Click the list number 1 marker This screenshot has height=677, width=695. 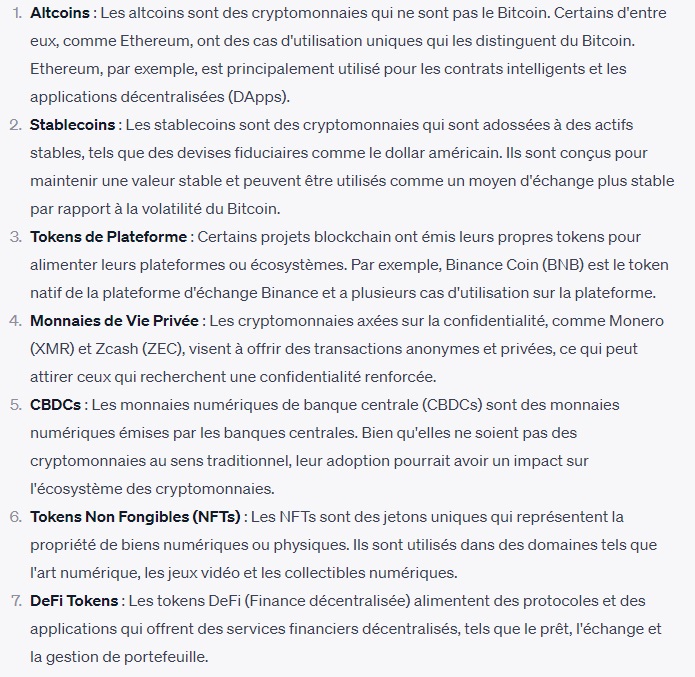[17, 13]
